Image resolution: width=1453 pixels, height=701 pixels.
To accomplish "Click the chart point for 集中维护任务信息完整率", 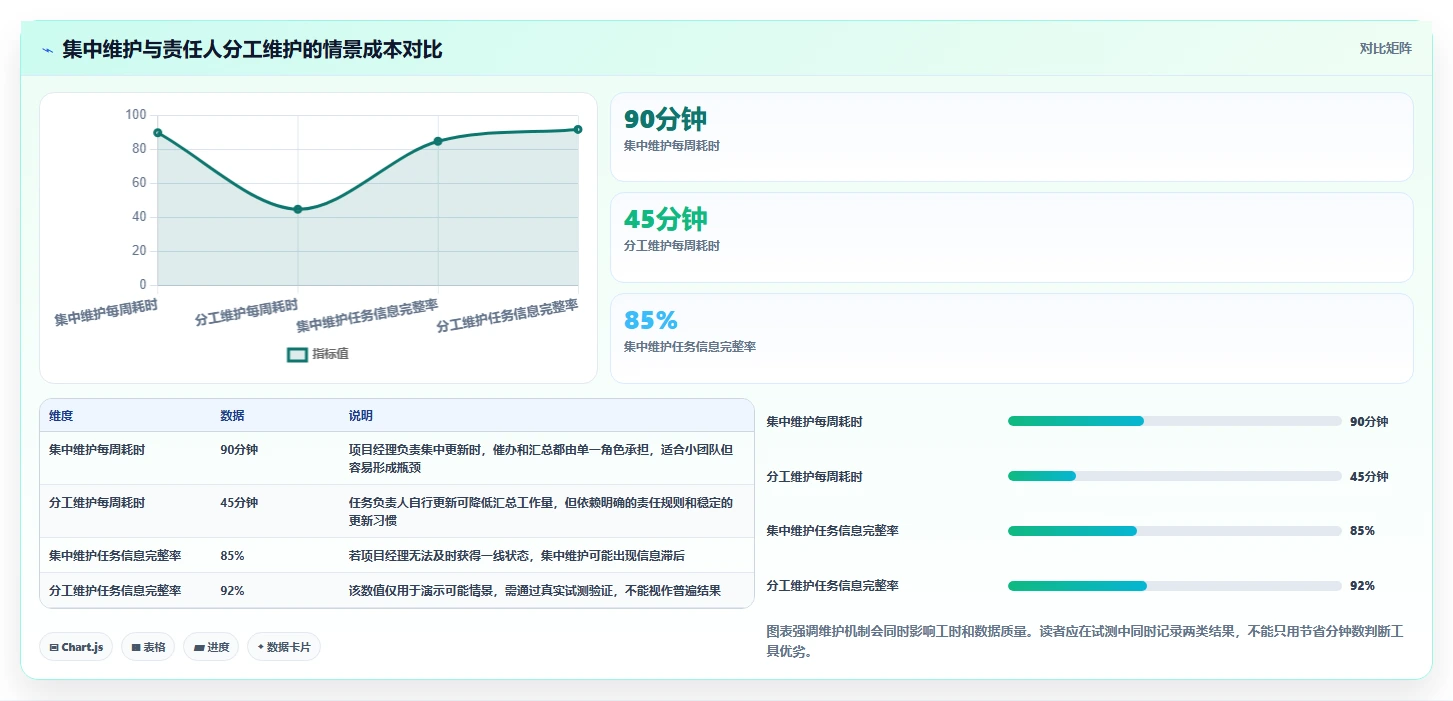I will pos(438,141).
